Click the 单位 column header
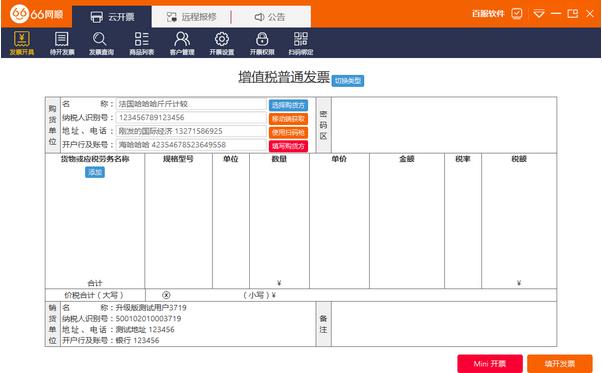 [x=231, y=159]
